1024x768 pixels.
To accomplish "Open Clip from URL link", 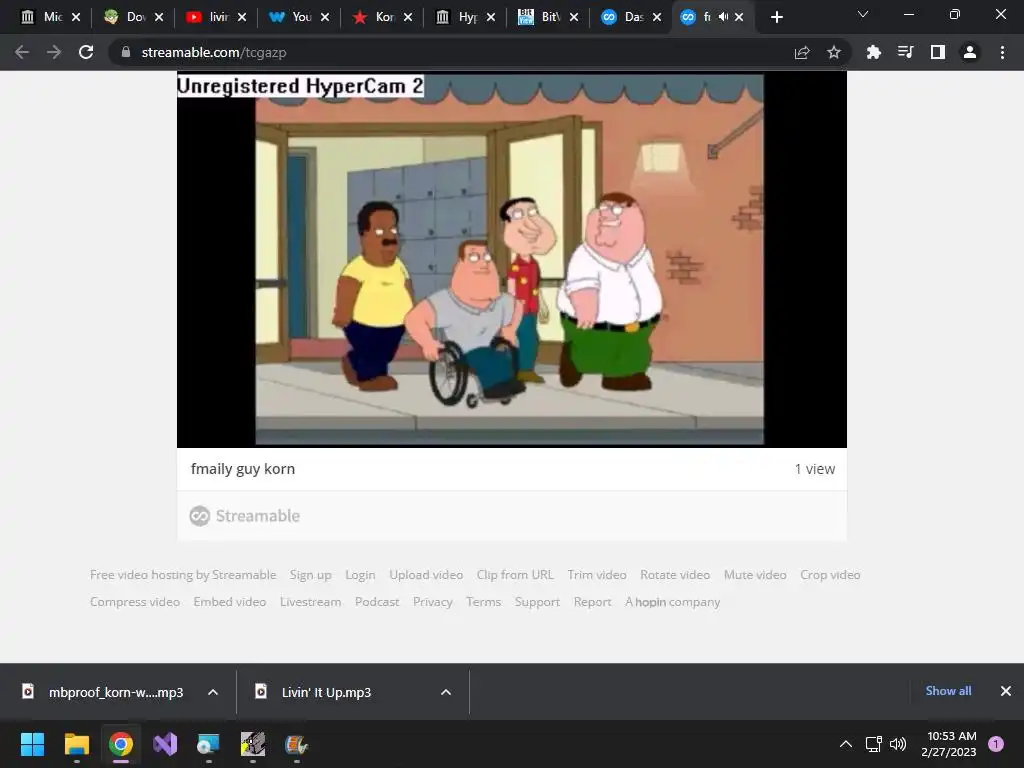I will coord(515,575).
